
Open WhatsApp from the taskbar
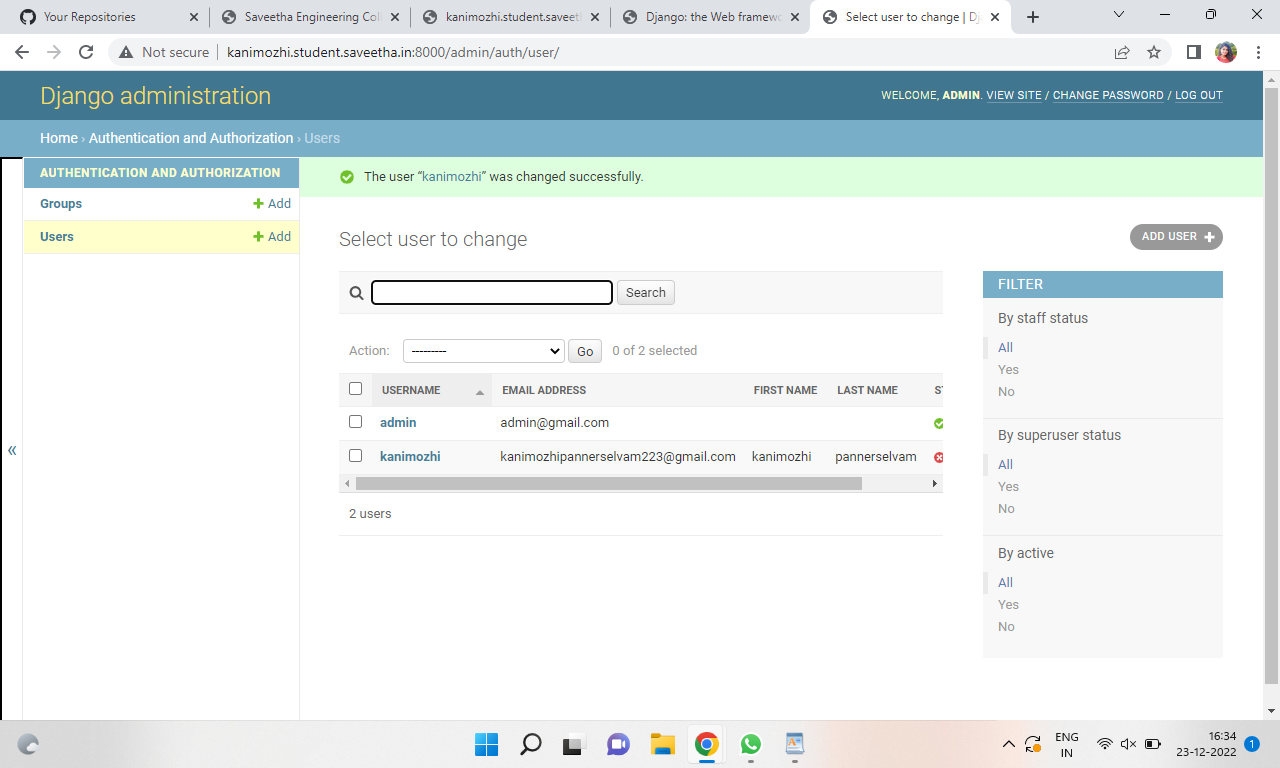751,744
